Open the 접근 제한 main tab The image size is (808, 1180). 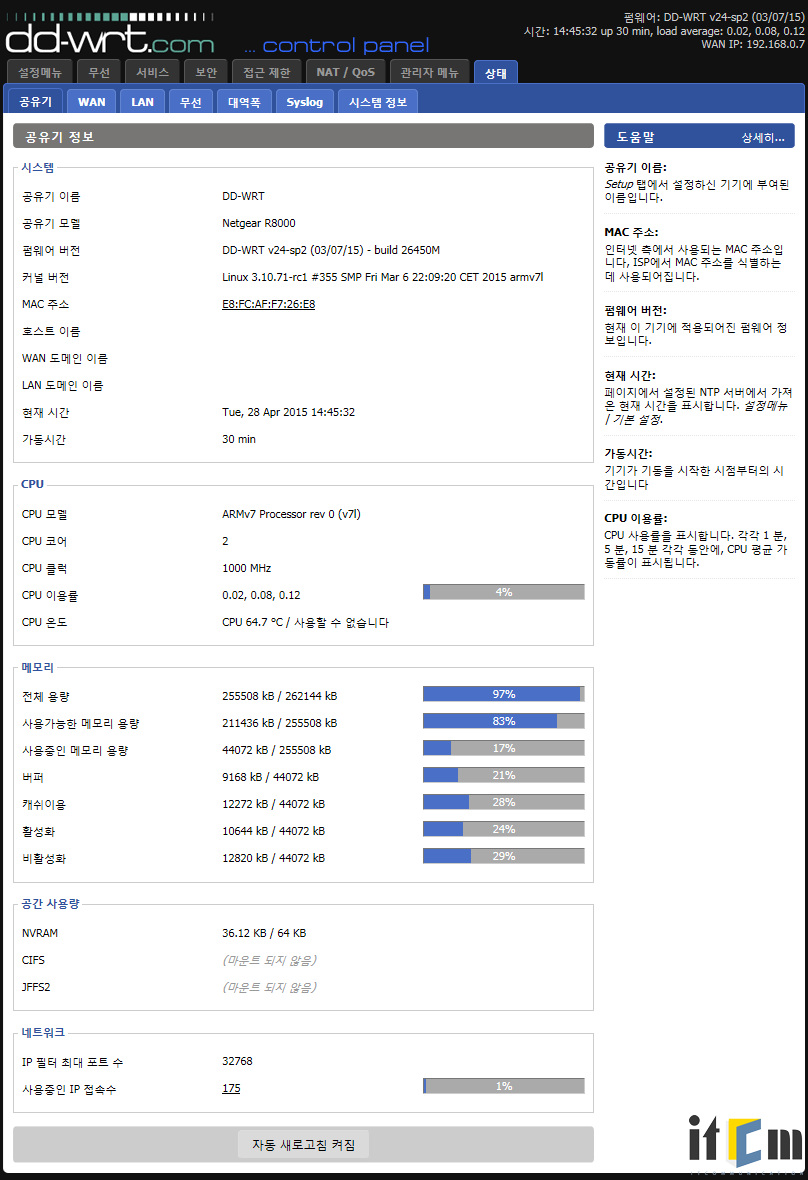266,72
